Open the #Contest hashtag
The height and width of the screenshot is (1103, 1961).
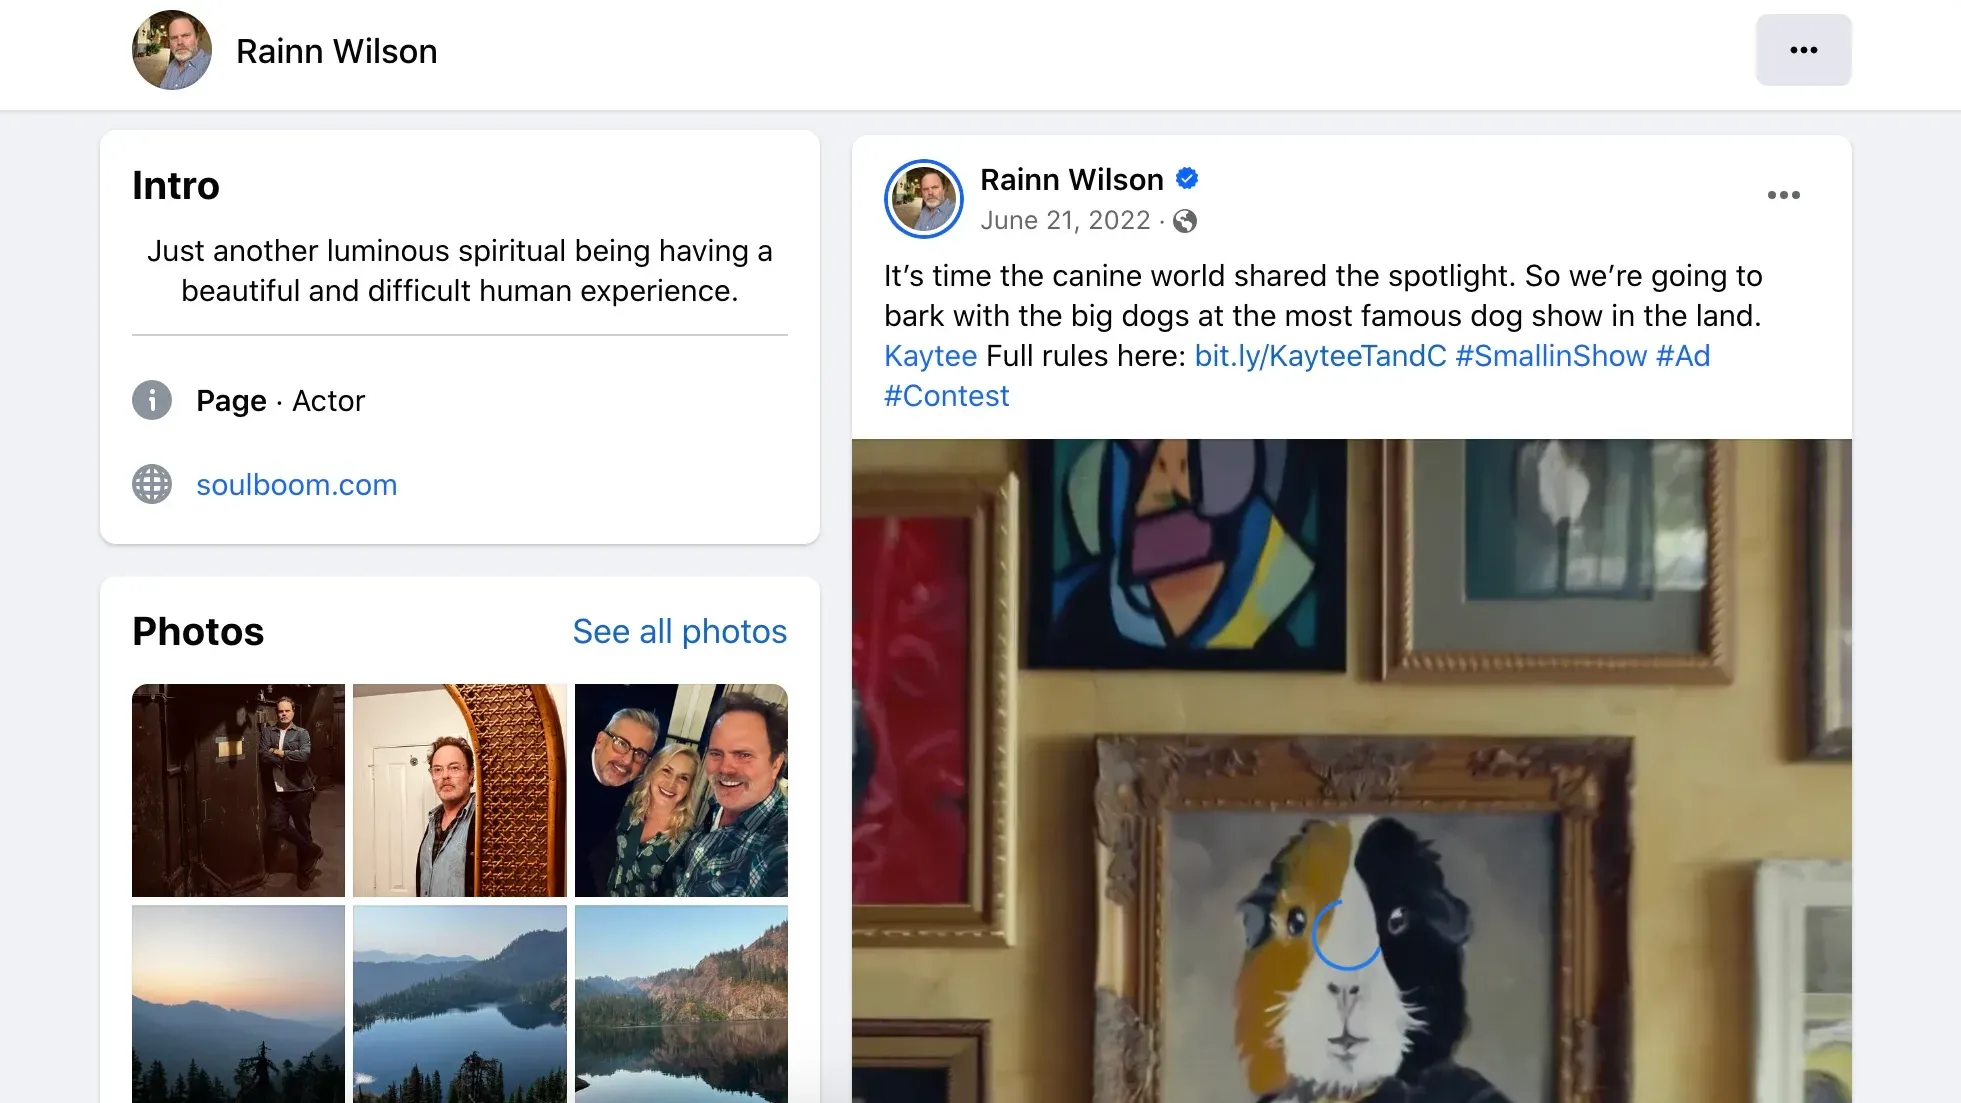(946, 396)
